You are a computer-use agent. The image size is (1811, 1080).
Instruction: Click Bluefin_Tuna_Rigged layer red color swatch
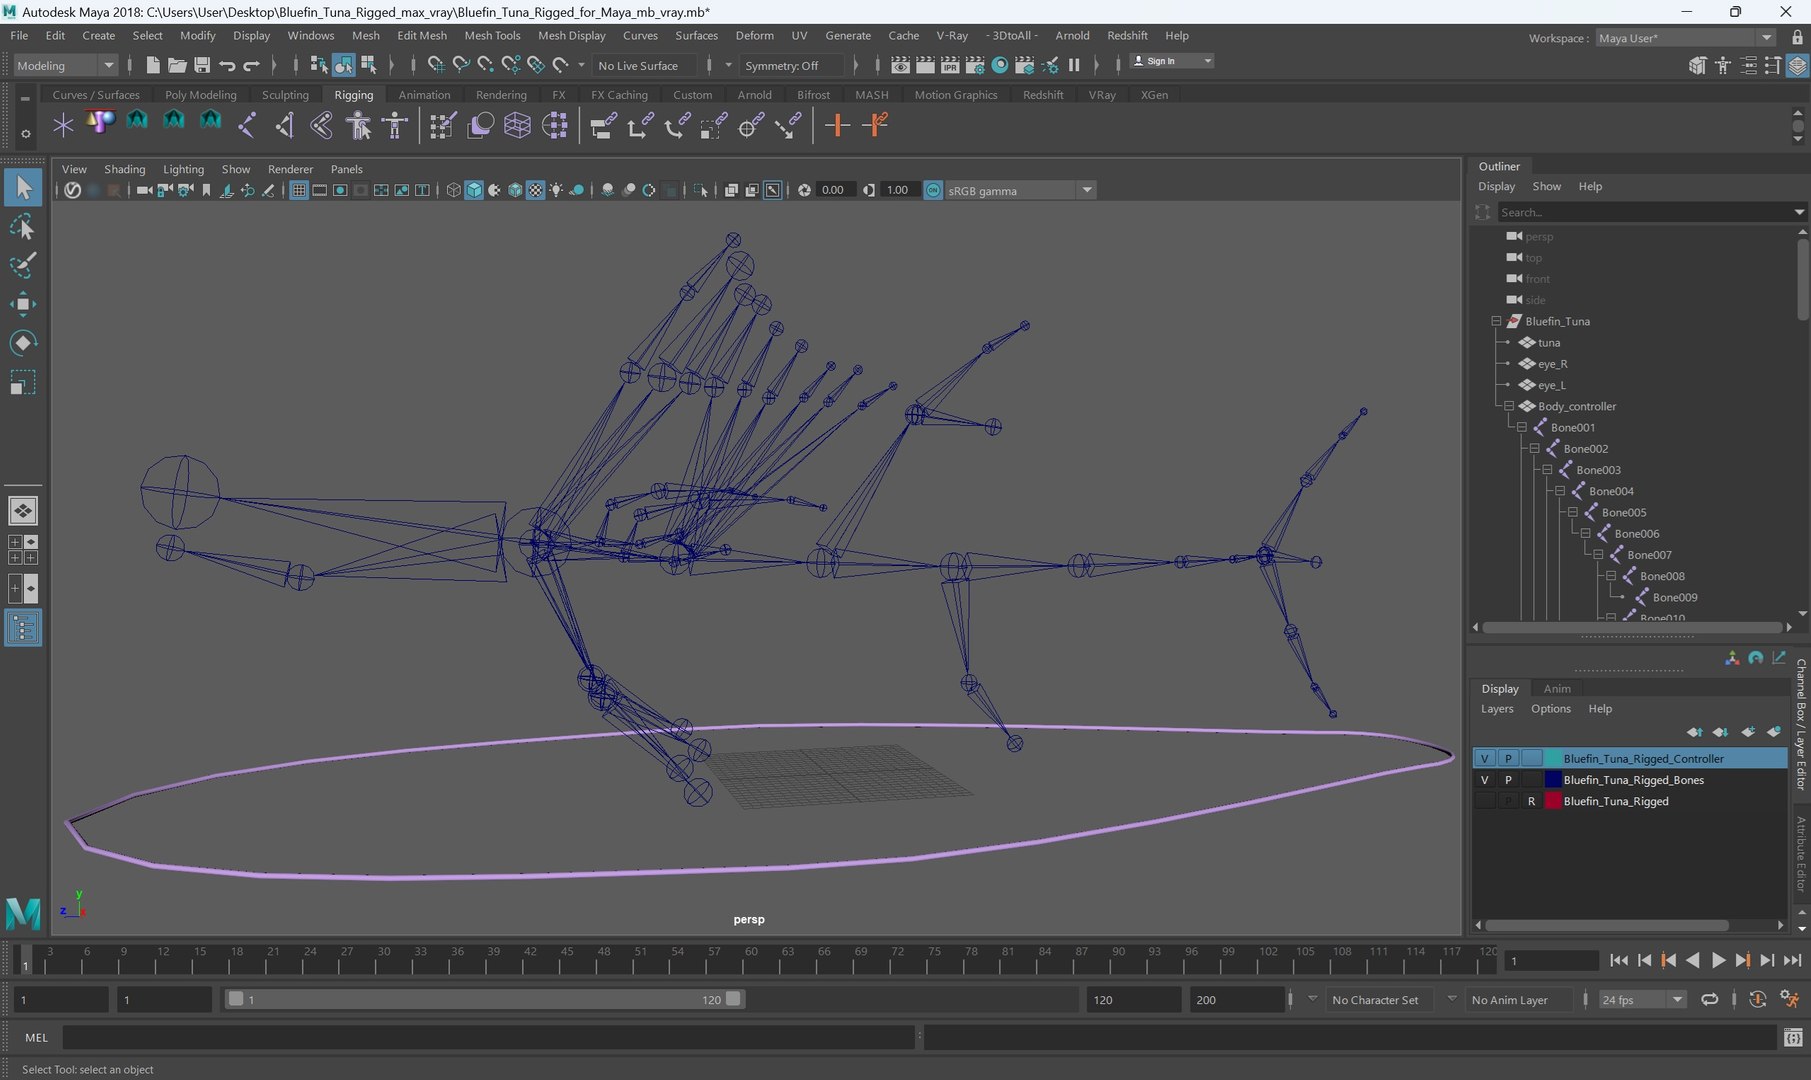[x=1553, y=801]
